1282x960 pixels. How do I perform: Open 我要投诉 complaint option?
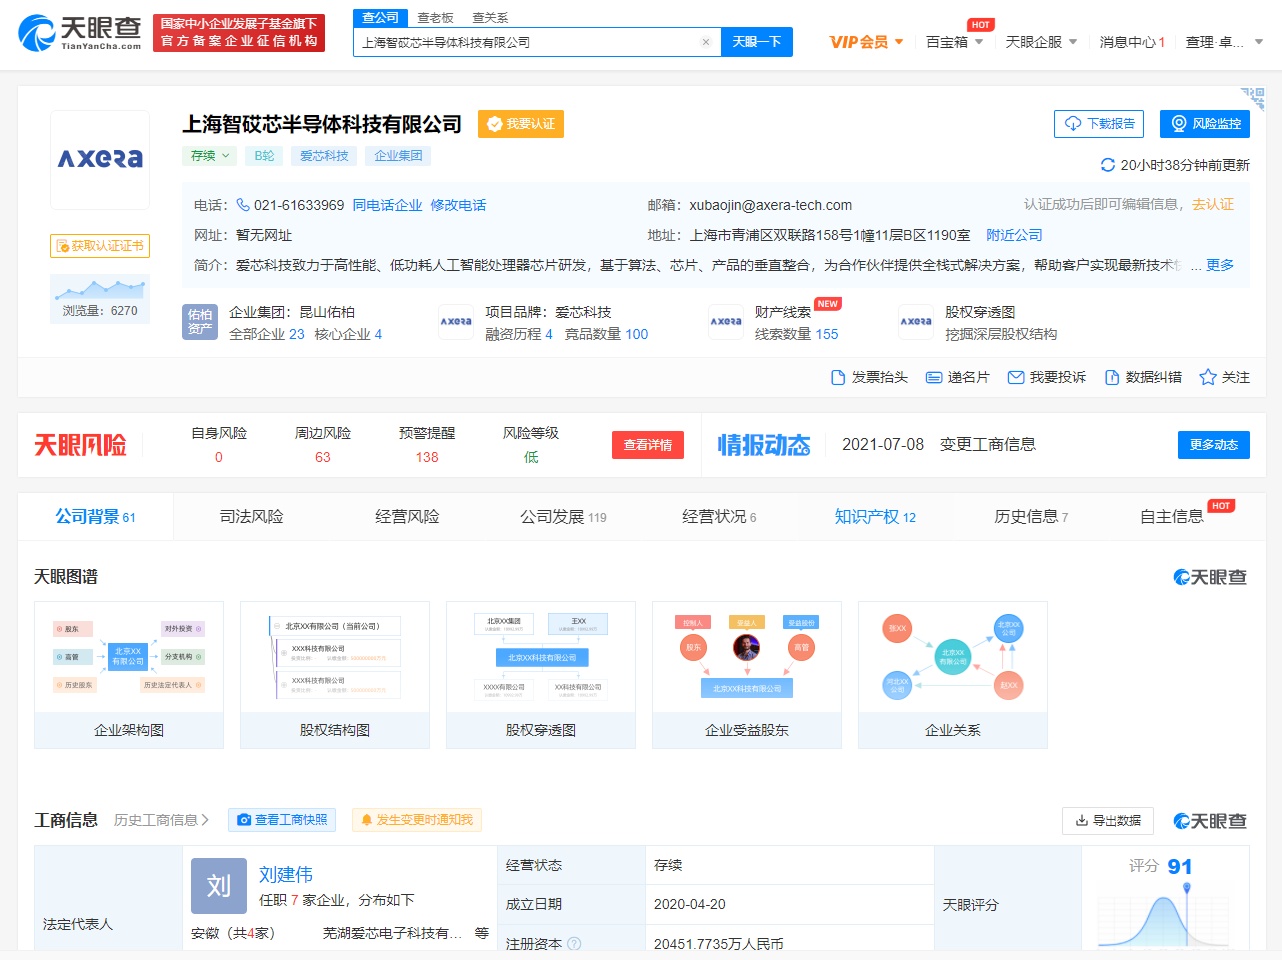1047,377
